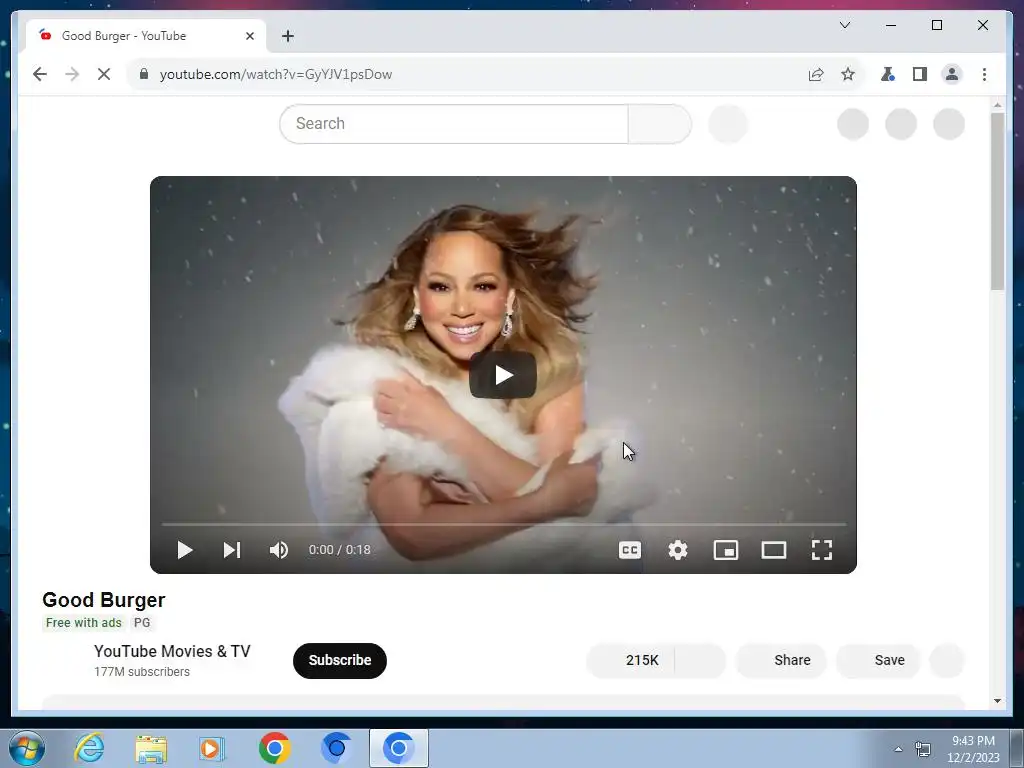Bookmark this tab with the star icon

pos(848,74)
